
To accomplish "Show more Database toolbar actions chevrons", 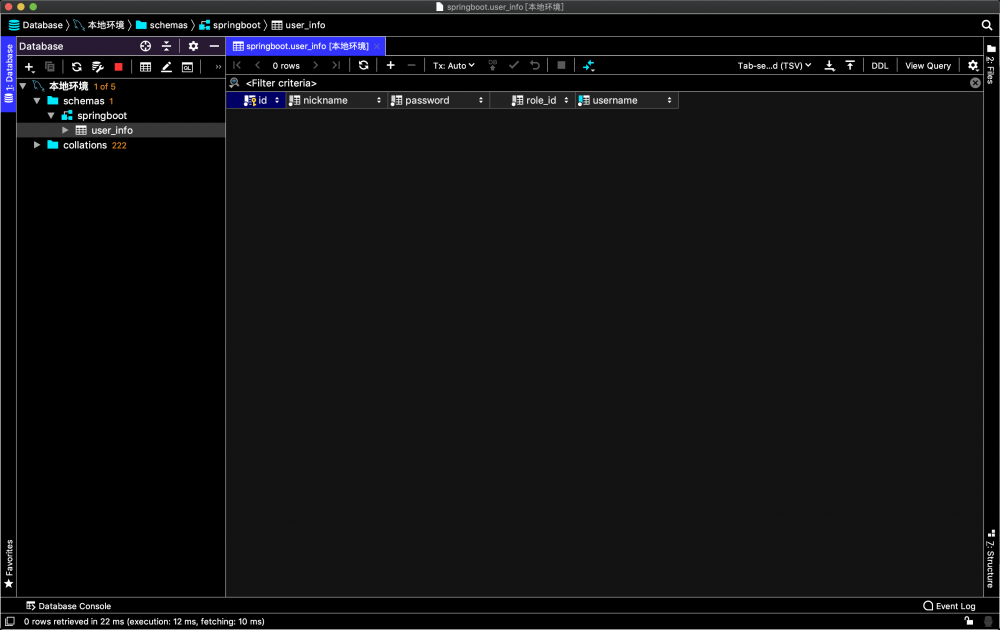I will (218, 66).
